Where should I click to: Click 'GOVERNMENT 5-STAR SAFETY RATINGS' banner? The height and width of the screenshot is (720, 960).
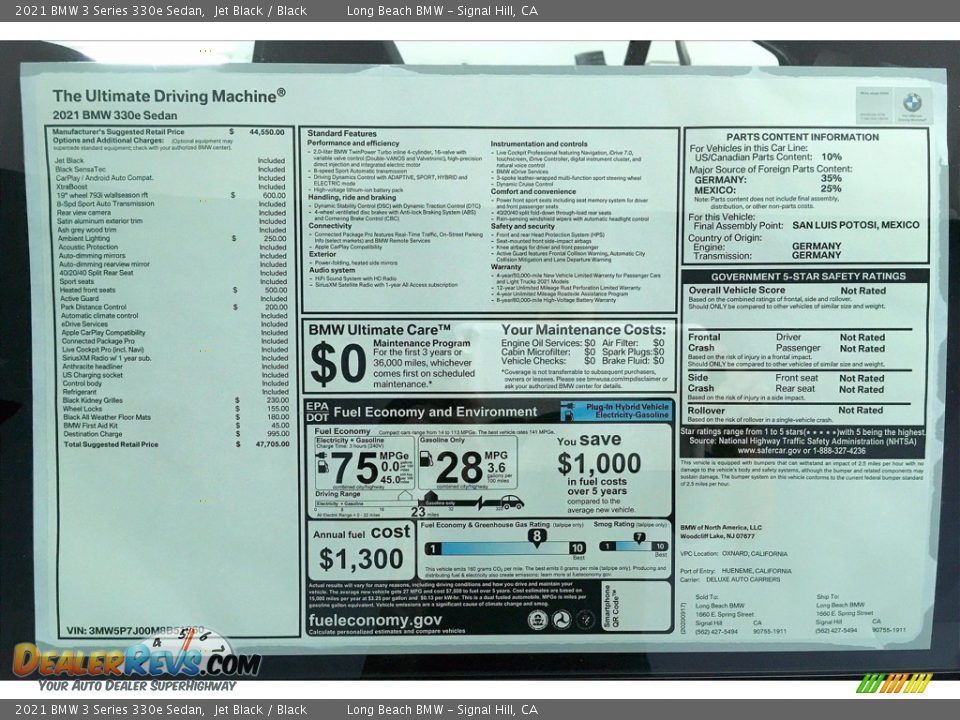(x=808, y=276)
